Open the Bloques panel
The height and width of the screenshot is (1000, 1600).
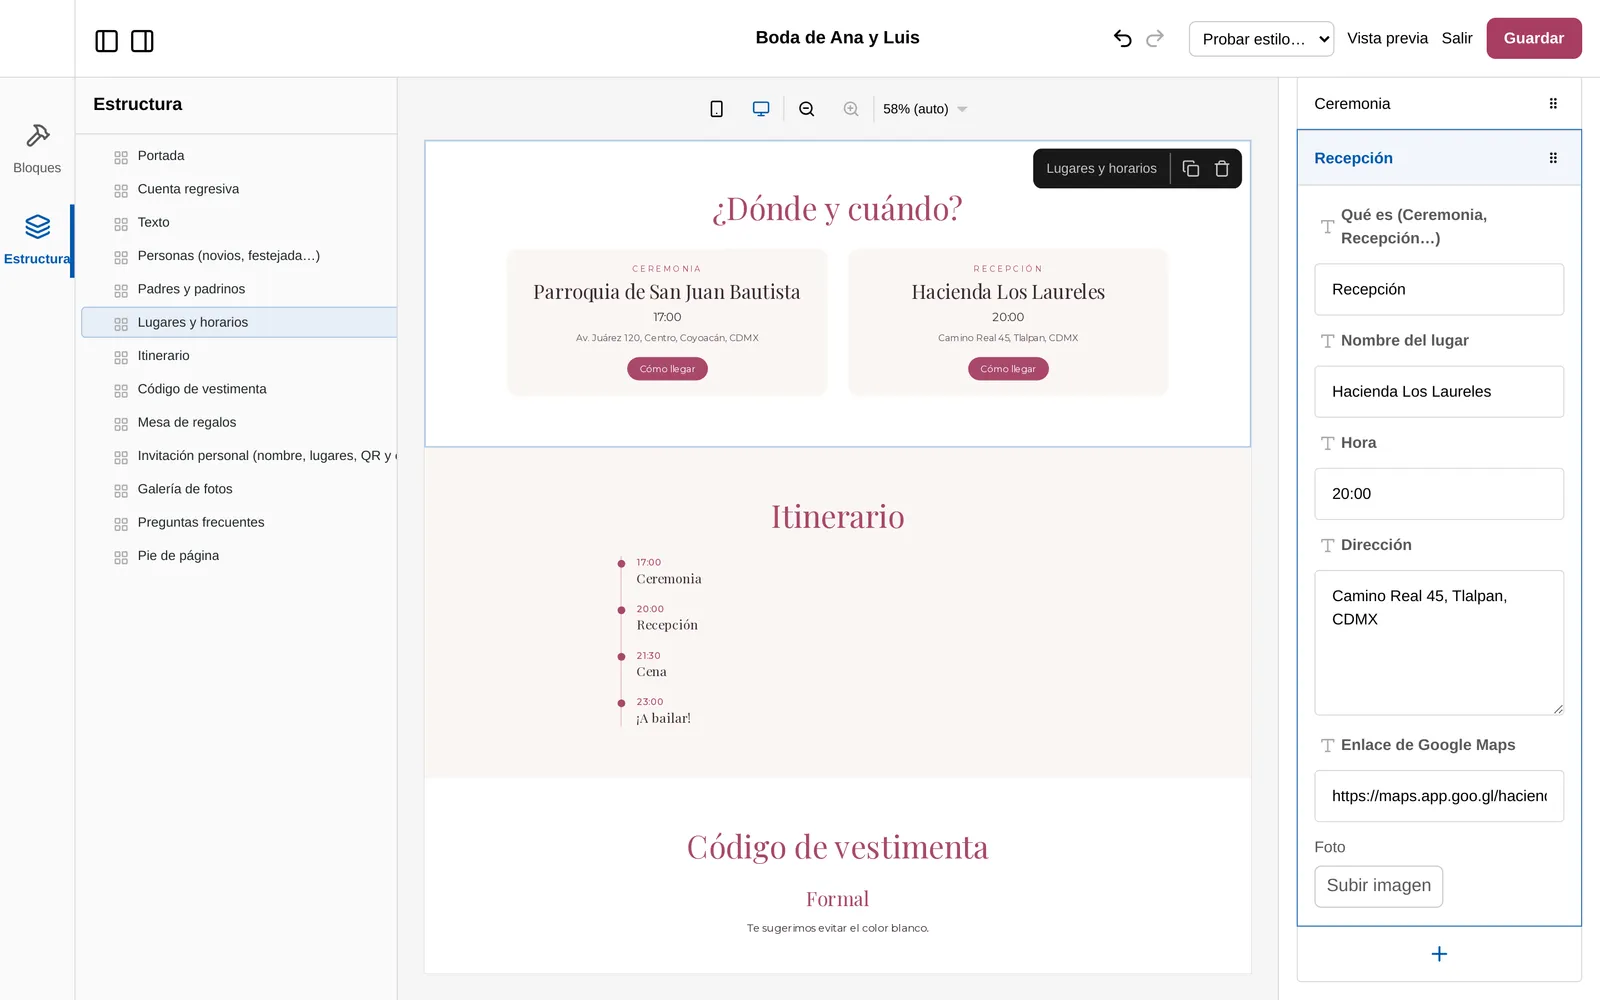click(37, 148)
